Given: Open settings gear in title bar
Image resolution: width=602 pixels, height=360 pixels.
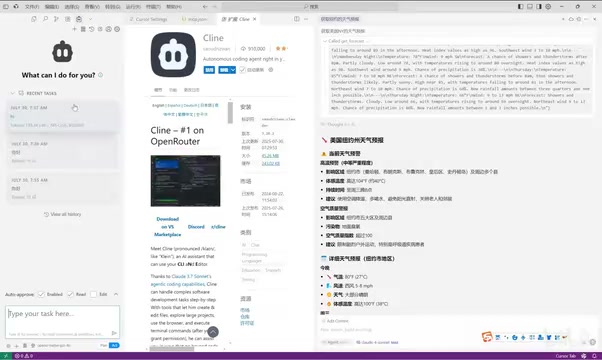Looking at the screenshot, I should coord(548,7).
